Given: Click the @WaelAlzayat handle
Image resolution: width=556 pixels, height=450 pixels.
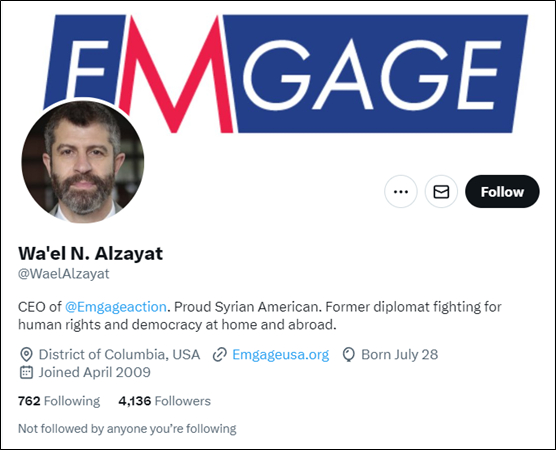Looking at the screenshot, I should pyautogui.click(x=63, y=274).
